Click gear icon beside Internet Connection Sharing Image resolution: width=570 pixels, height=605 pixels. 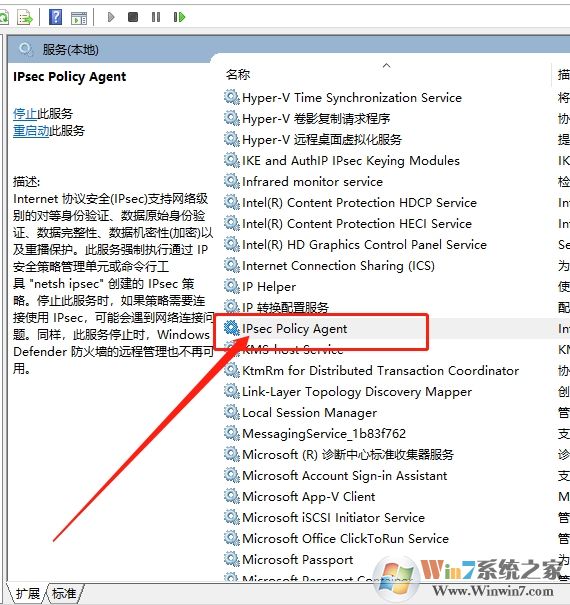(232, 265)
